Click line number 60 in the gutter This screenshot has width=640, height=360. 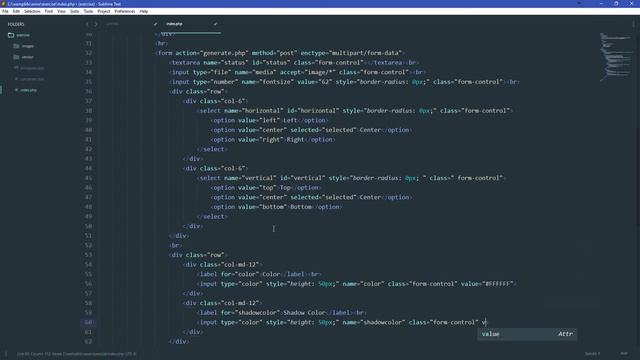[x=88, y=322]
